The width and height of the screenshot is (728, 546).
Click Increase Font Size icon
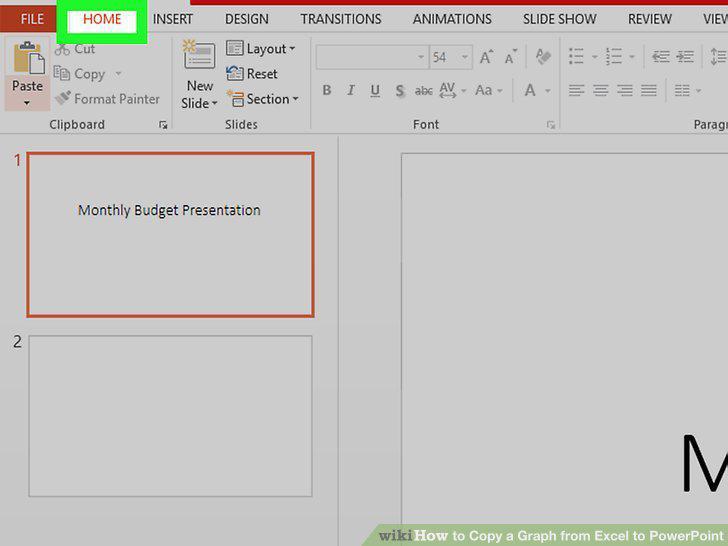click(x=486, y=57)
